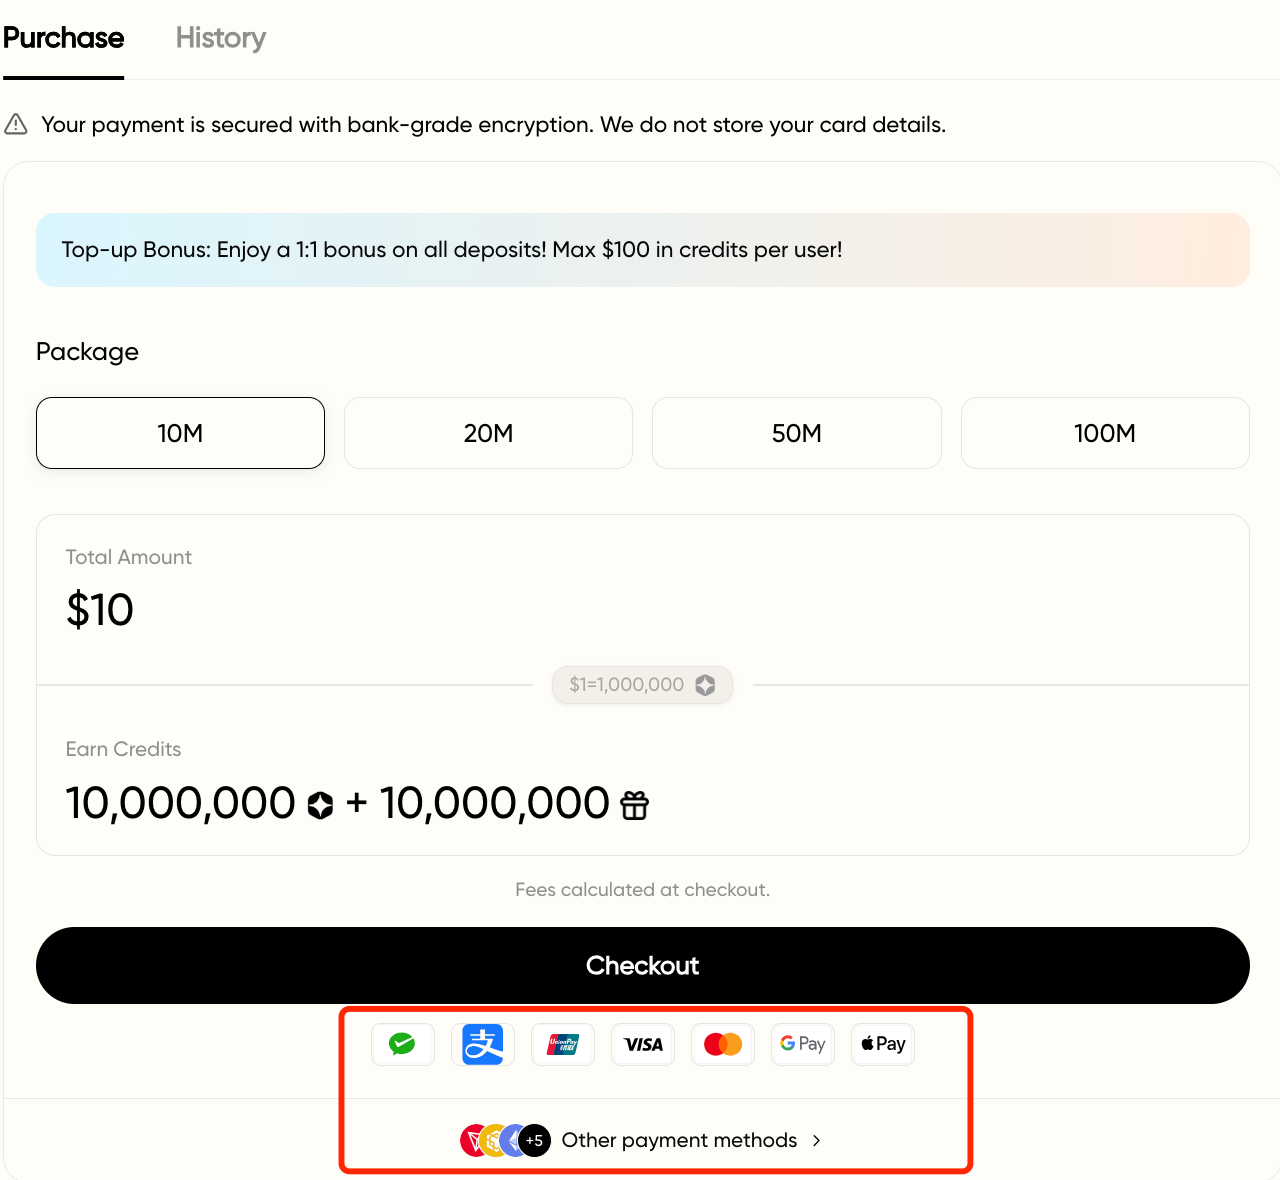
Task: Open the Purchase tab
Action: [x=63, y=38]
